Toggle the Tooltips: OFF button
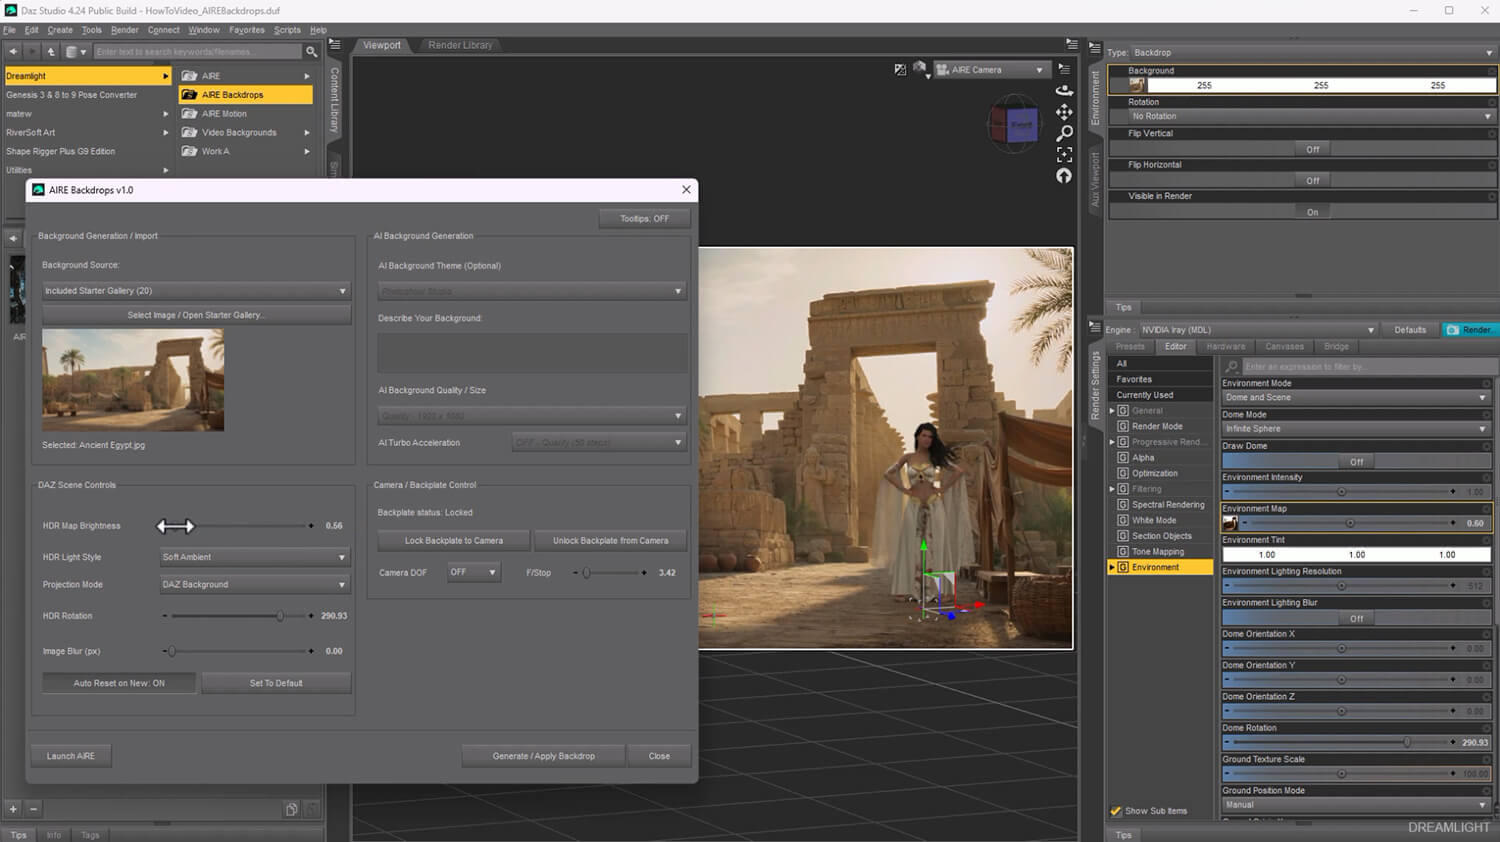The width and height of the screenshot is (1500, 842). click(x=644, y=218)
